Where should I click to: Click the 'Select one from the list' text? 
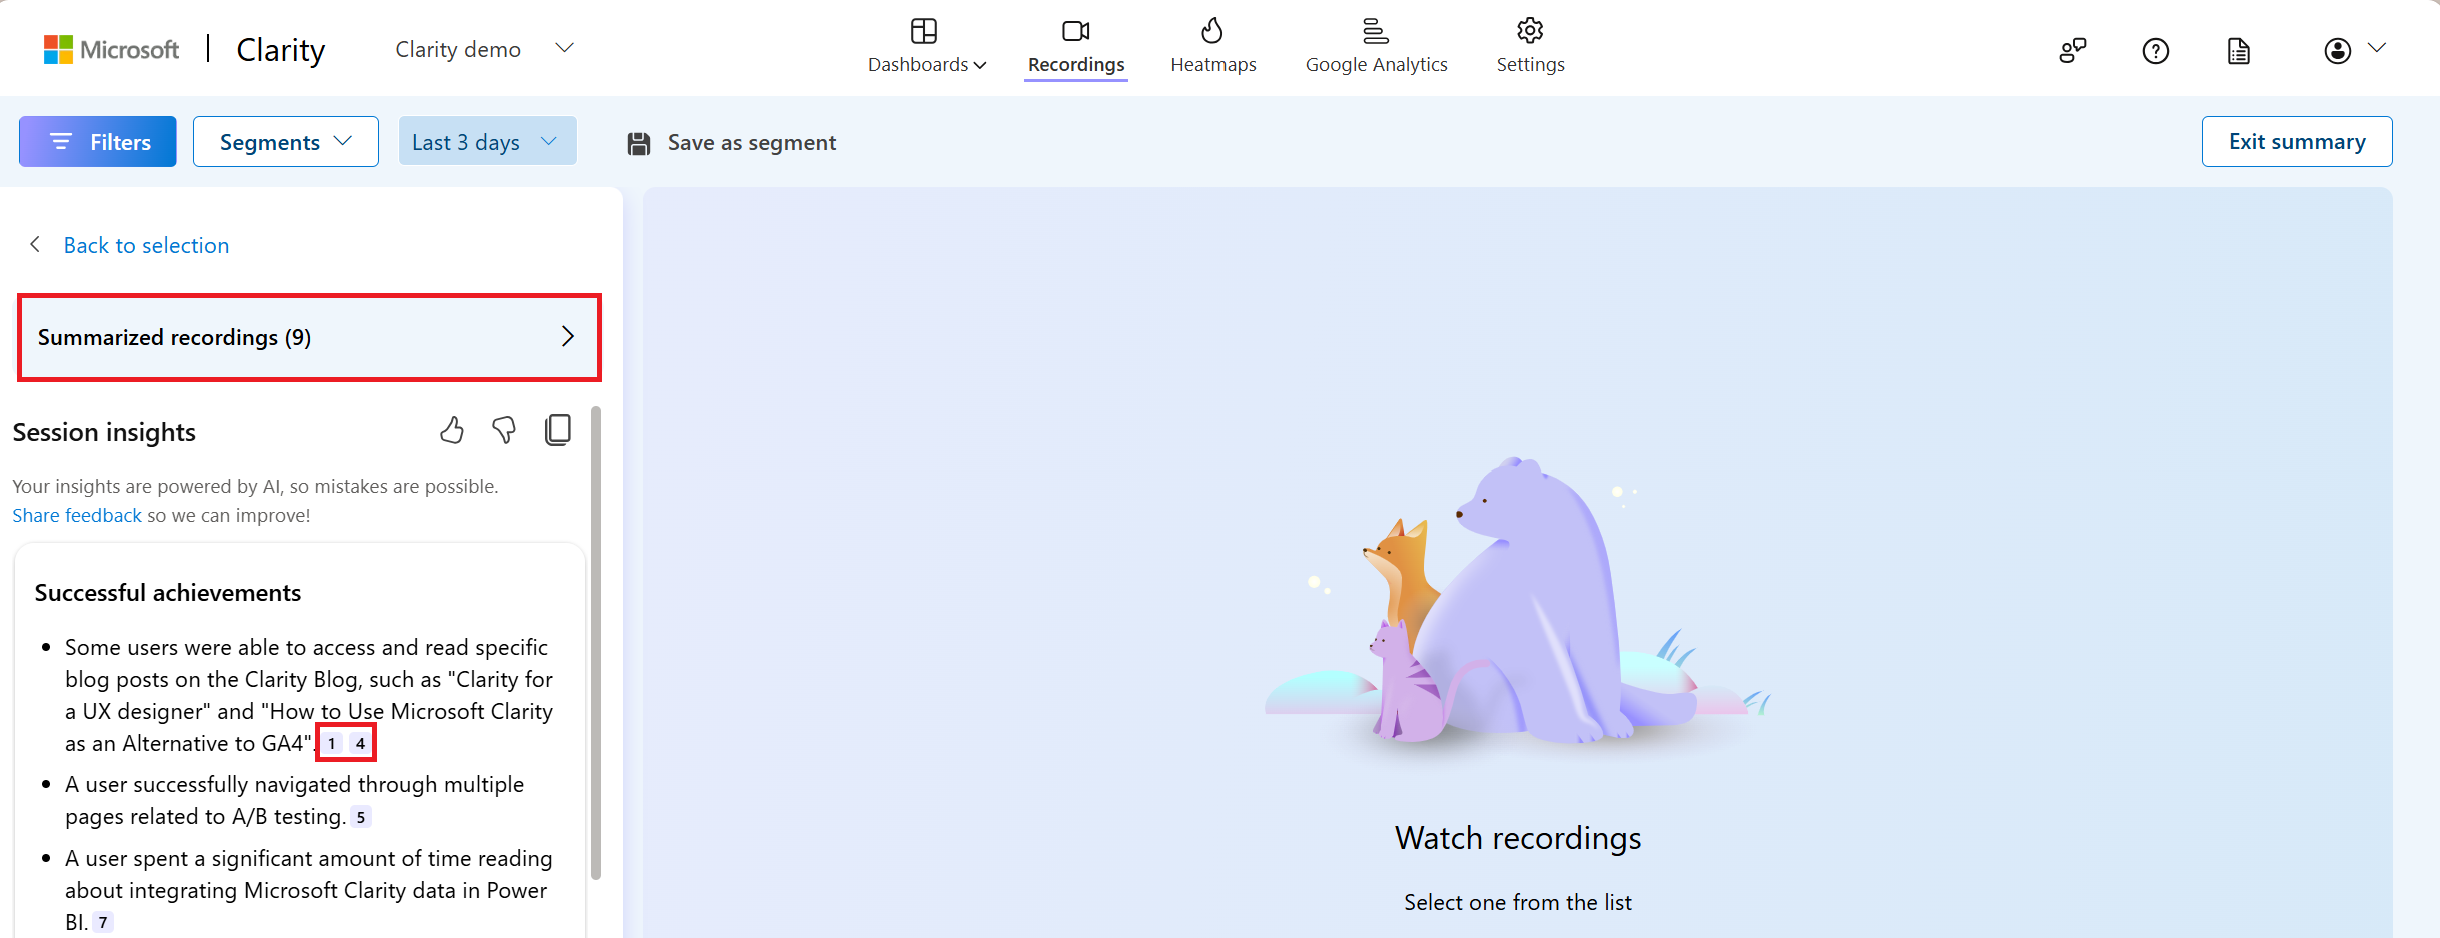tap(1518, 902)
